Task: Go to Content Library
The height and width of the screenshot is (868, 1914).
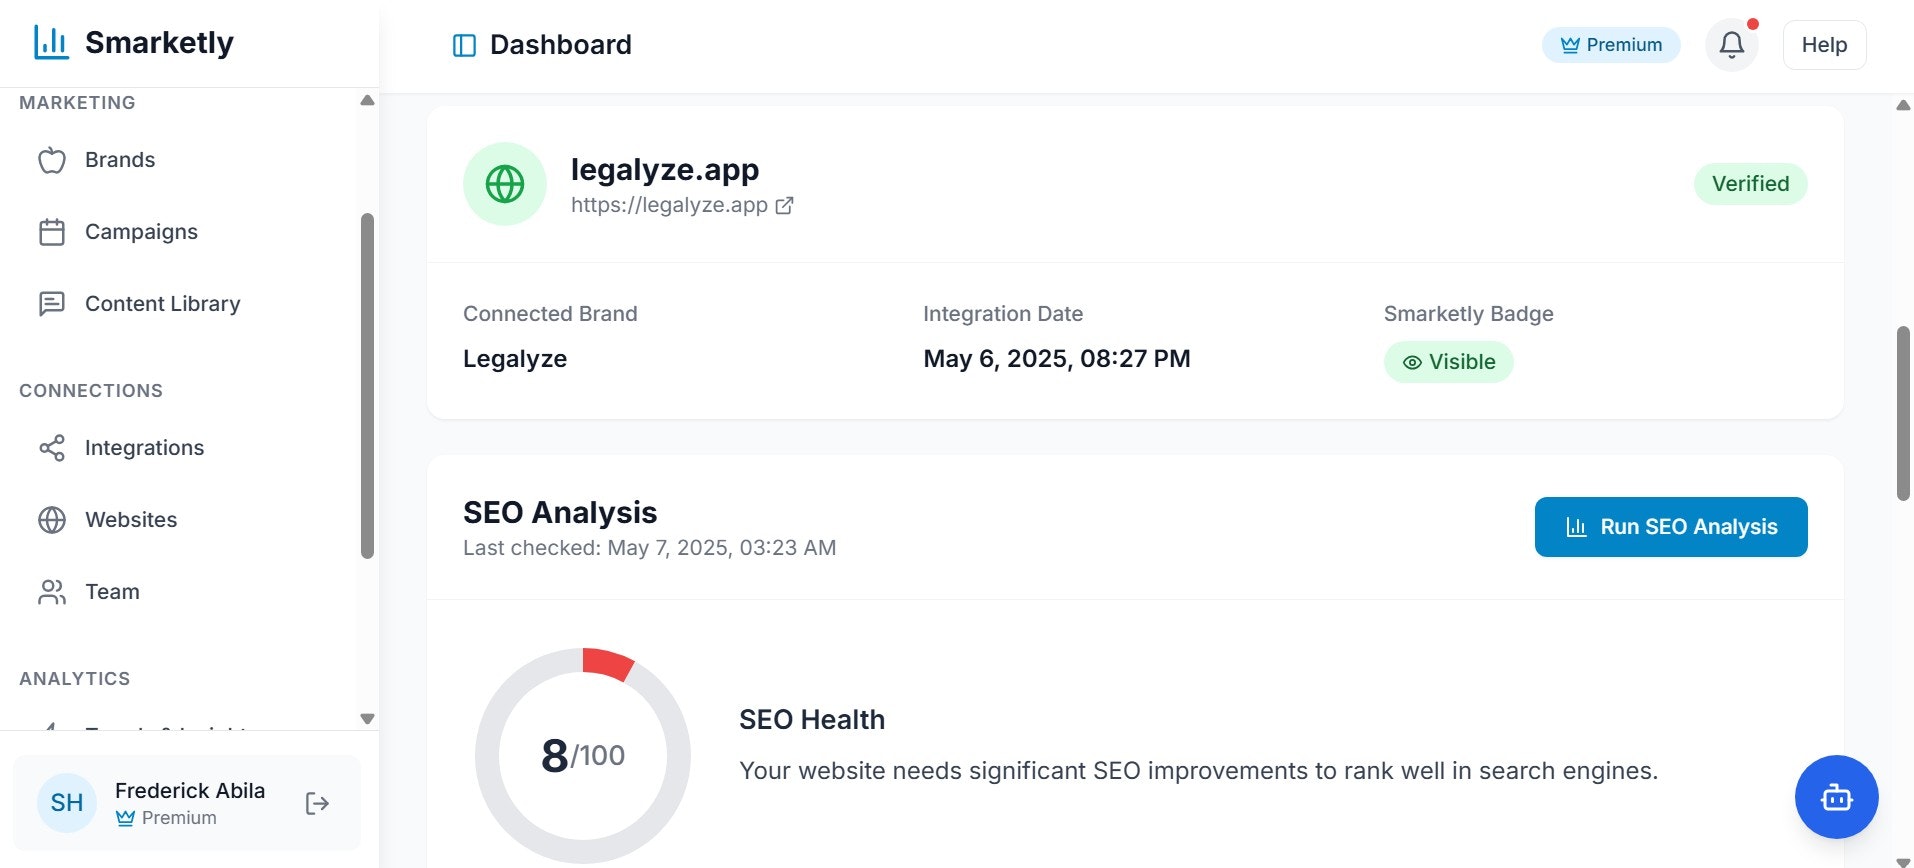Action: pos(162,304)
